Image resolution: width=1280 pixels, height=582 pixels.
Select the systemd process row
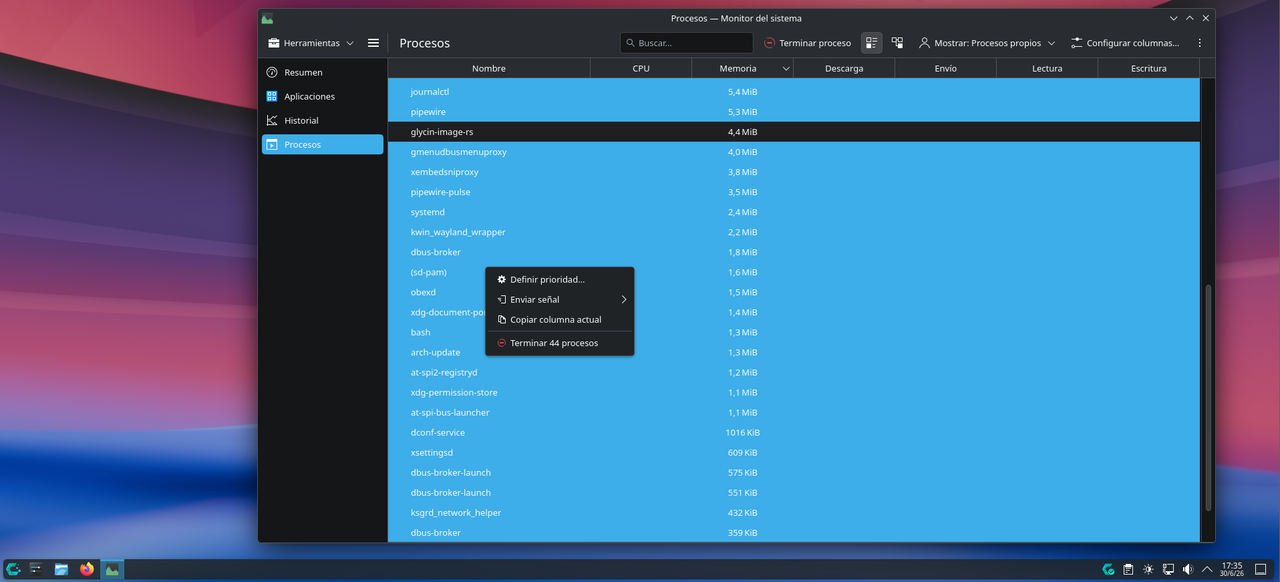[x=793, y=212]
